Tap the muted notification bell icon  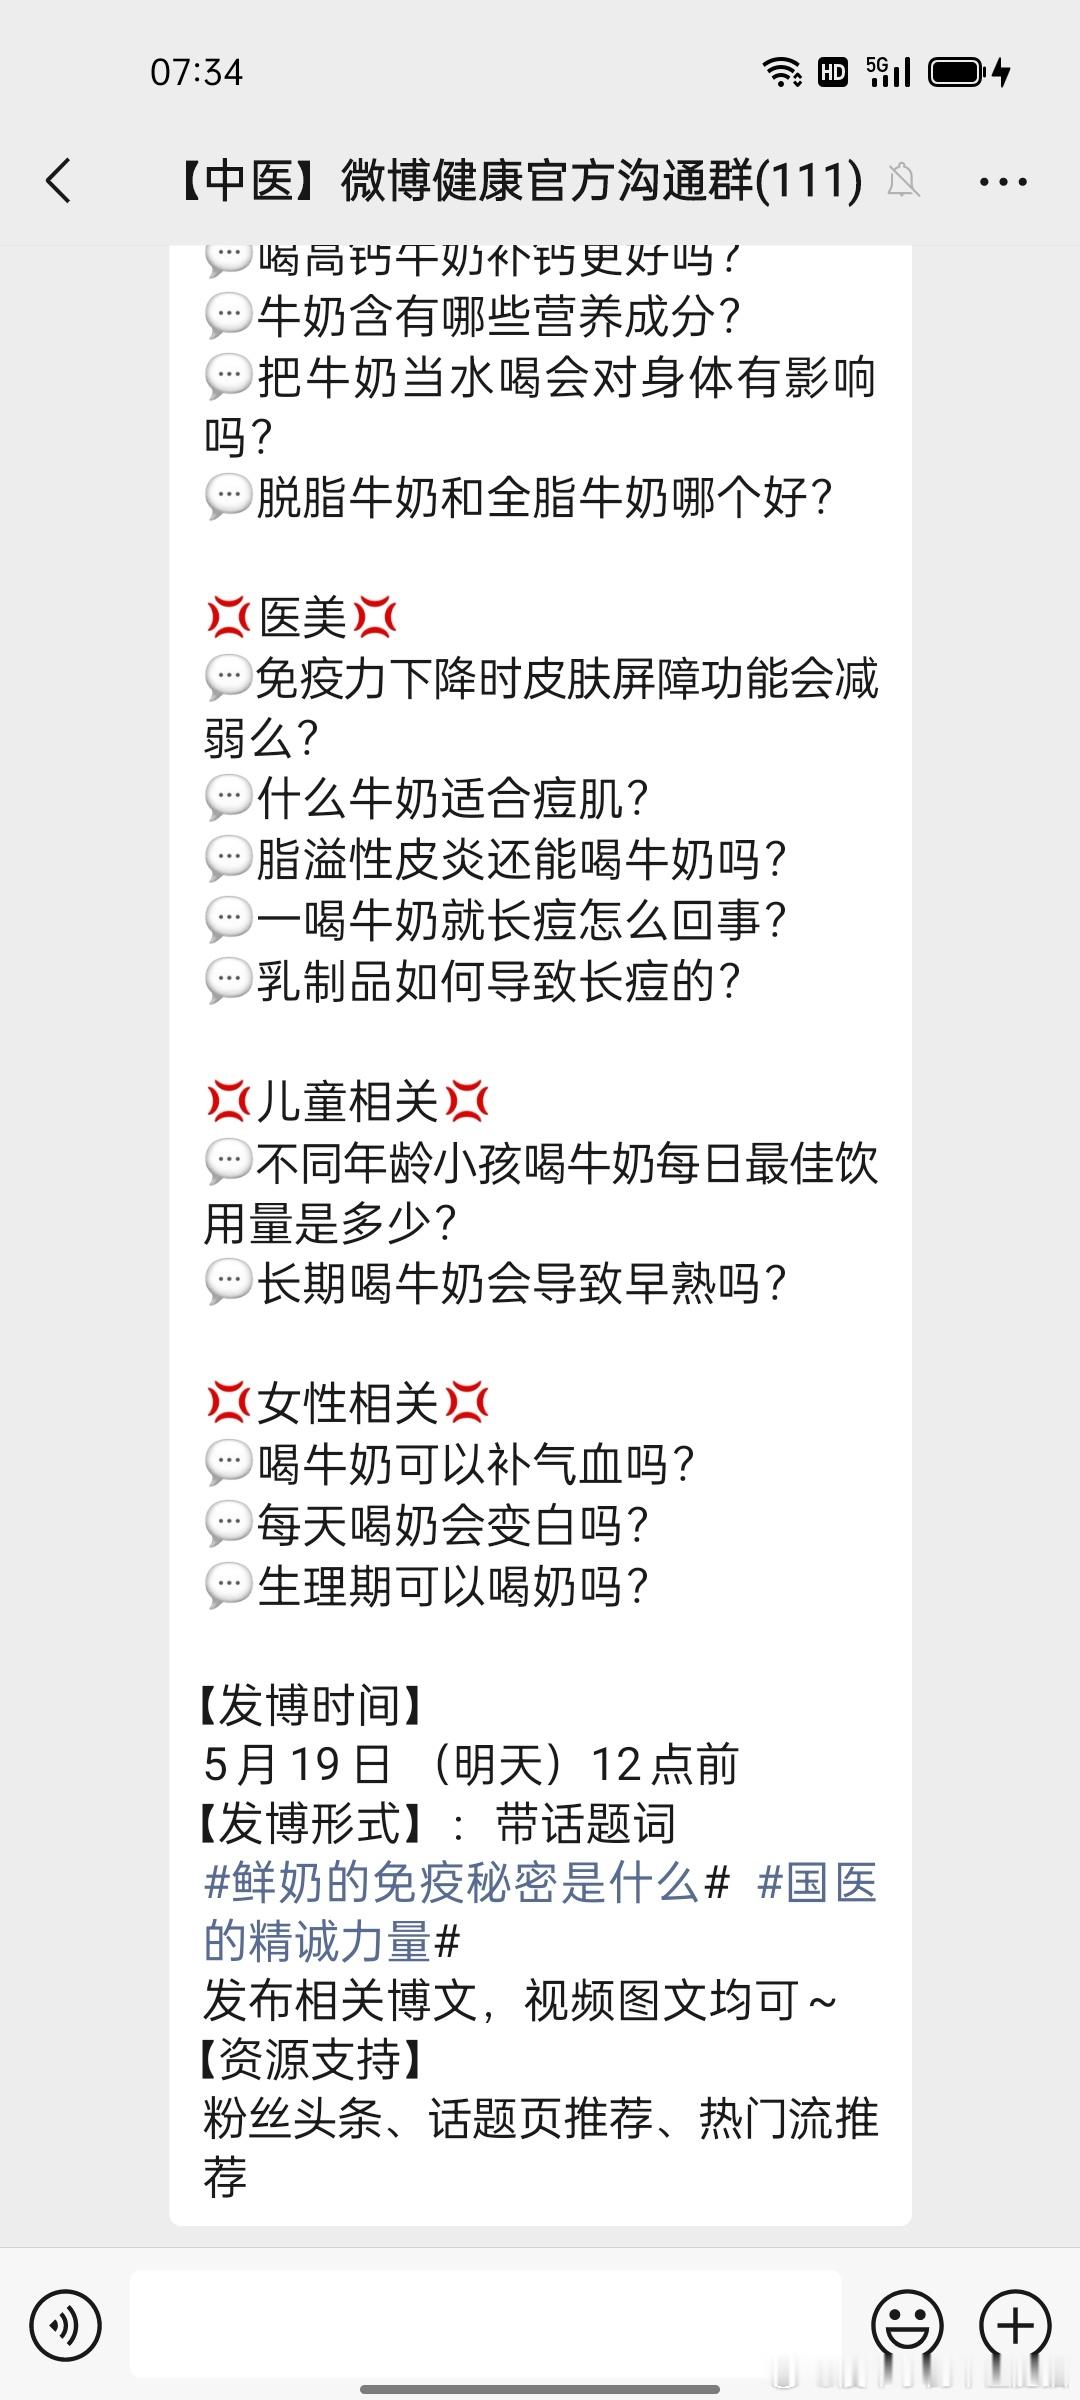click(903, 180)
